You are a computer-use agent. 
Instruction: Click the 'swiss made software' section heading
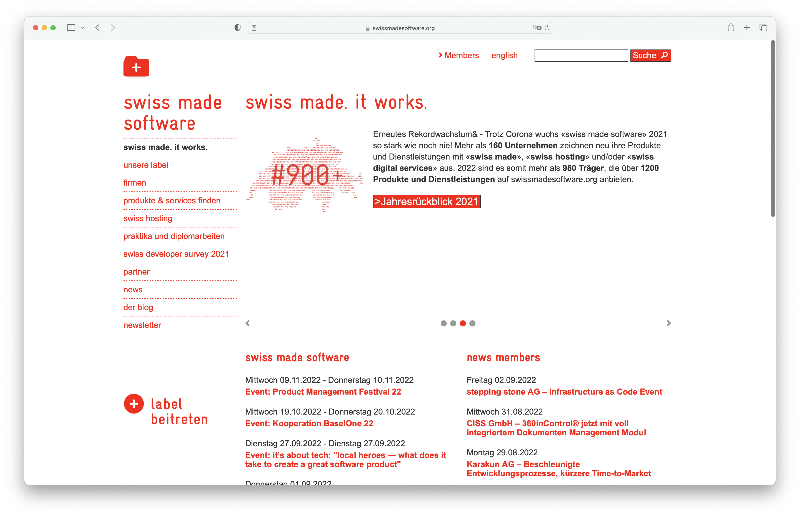click(x=297, y=357)
